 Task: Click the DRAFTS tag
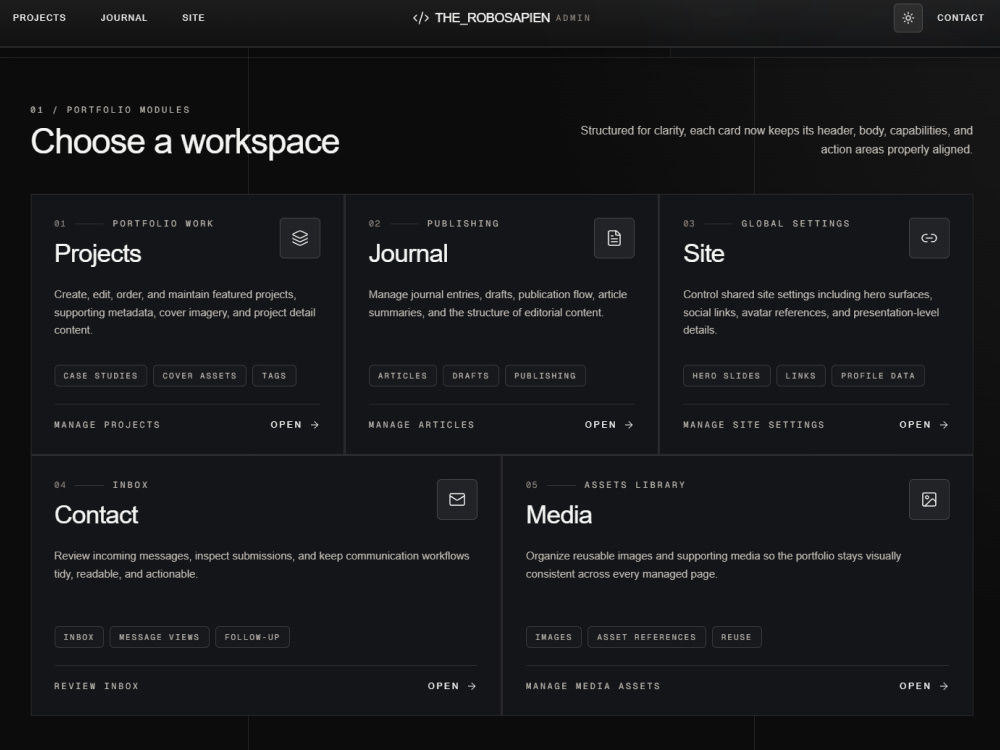(x=471, y=376)
